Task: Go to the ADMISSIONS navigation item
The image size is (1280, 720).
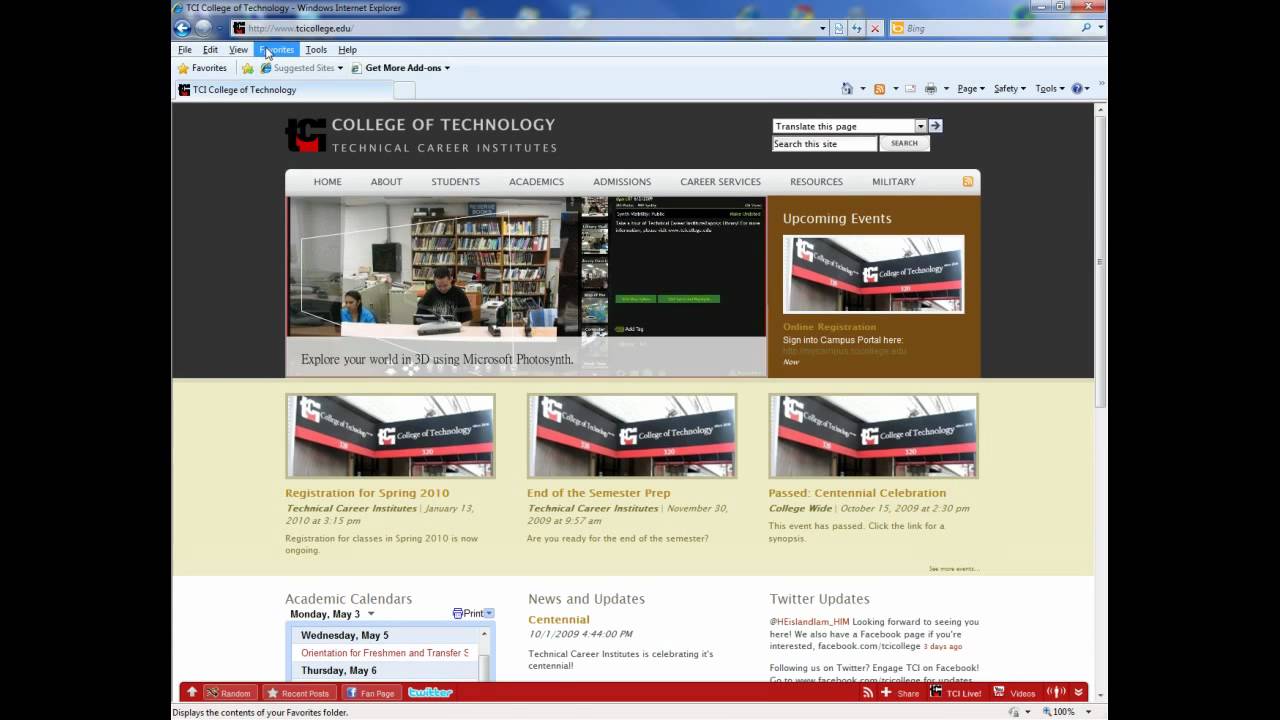Action: (x=622, y=182)
